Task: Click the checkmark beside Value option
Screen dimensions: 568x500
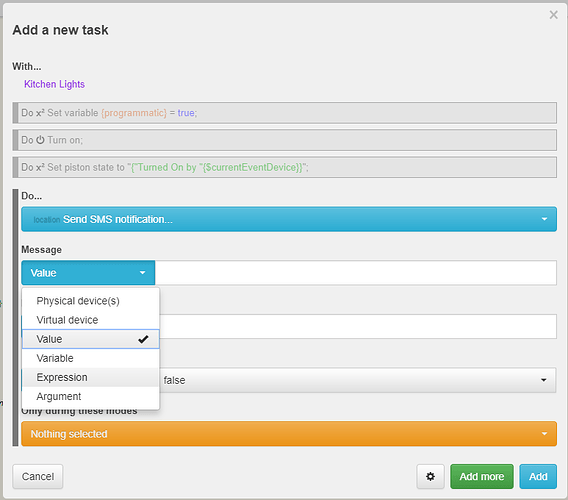Action: click(x=143, y=339)
